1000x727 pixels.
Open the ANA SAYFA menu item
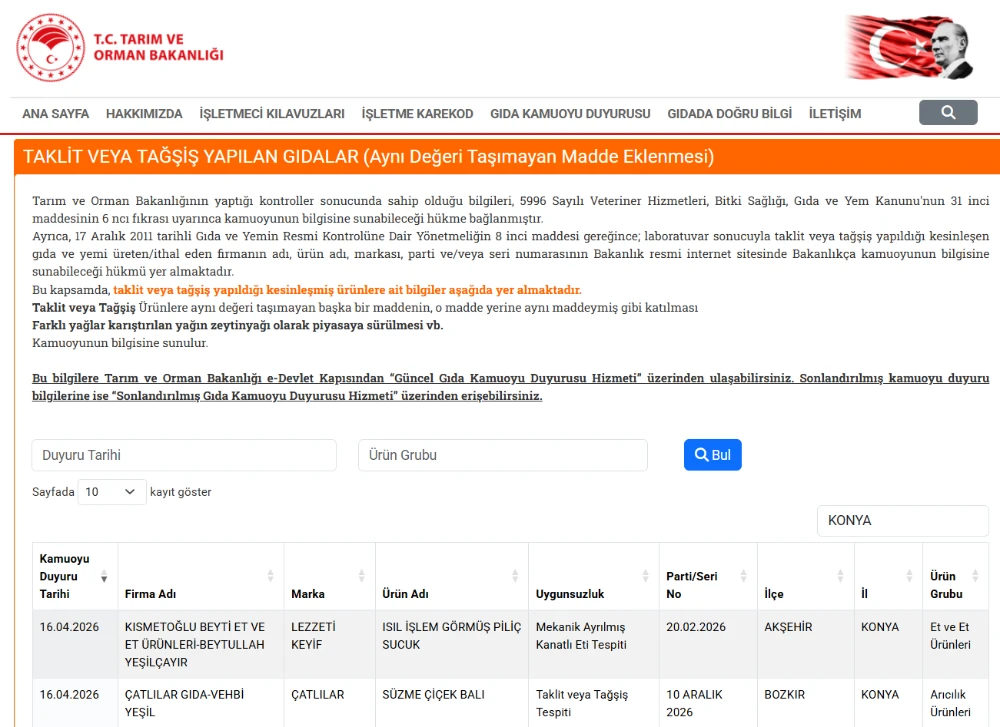tap(56, 114)
